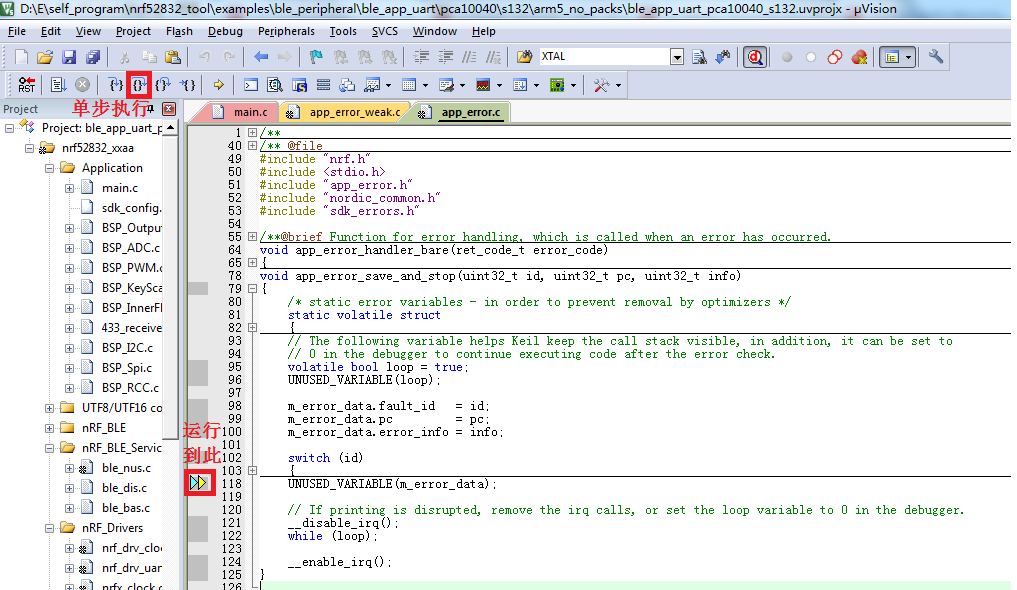Screen dimensions: 1017x590
Task: Open Call Stack window icon
Action: [x=347, y=85]
